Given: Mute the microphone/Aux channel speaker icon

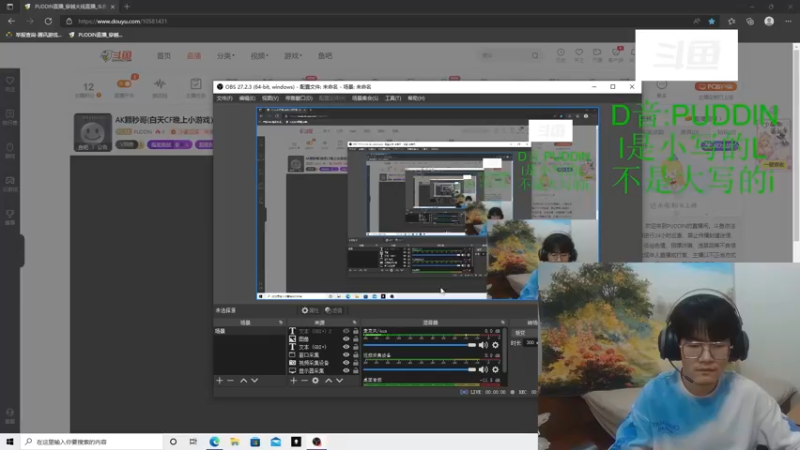Looking at the screenshot, I should (x=483, y=345).
